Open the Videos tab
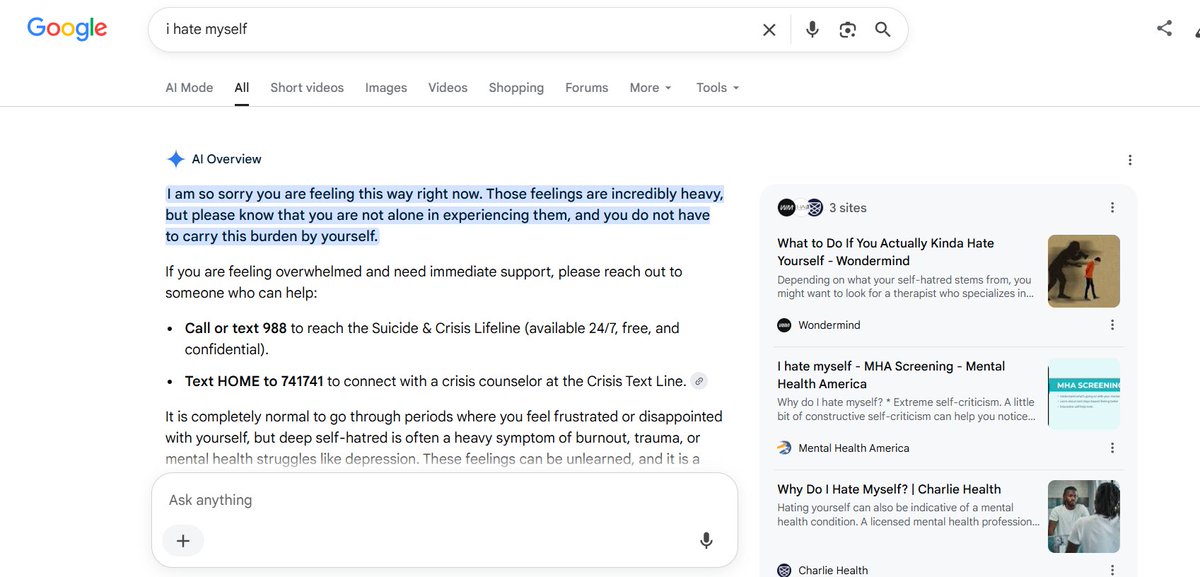Viewport: 1200px width, 577px height. coord(448,88)
